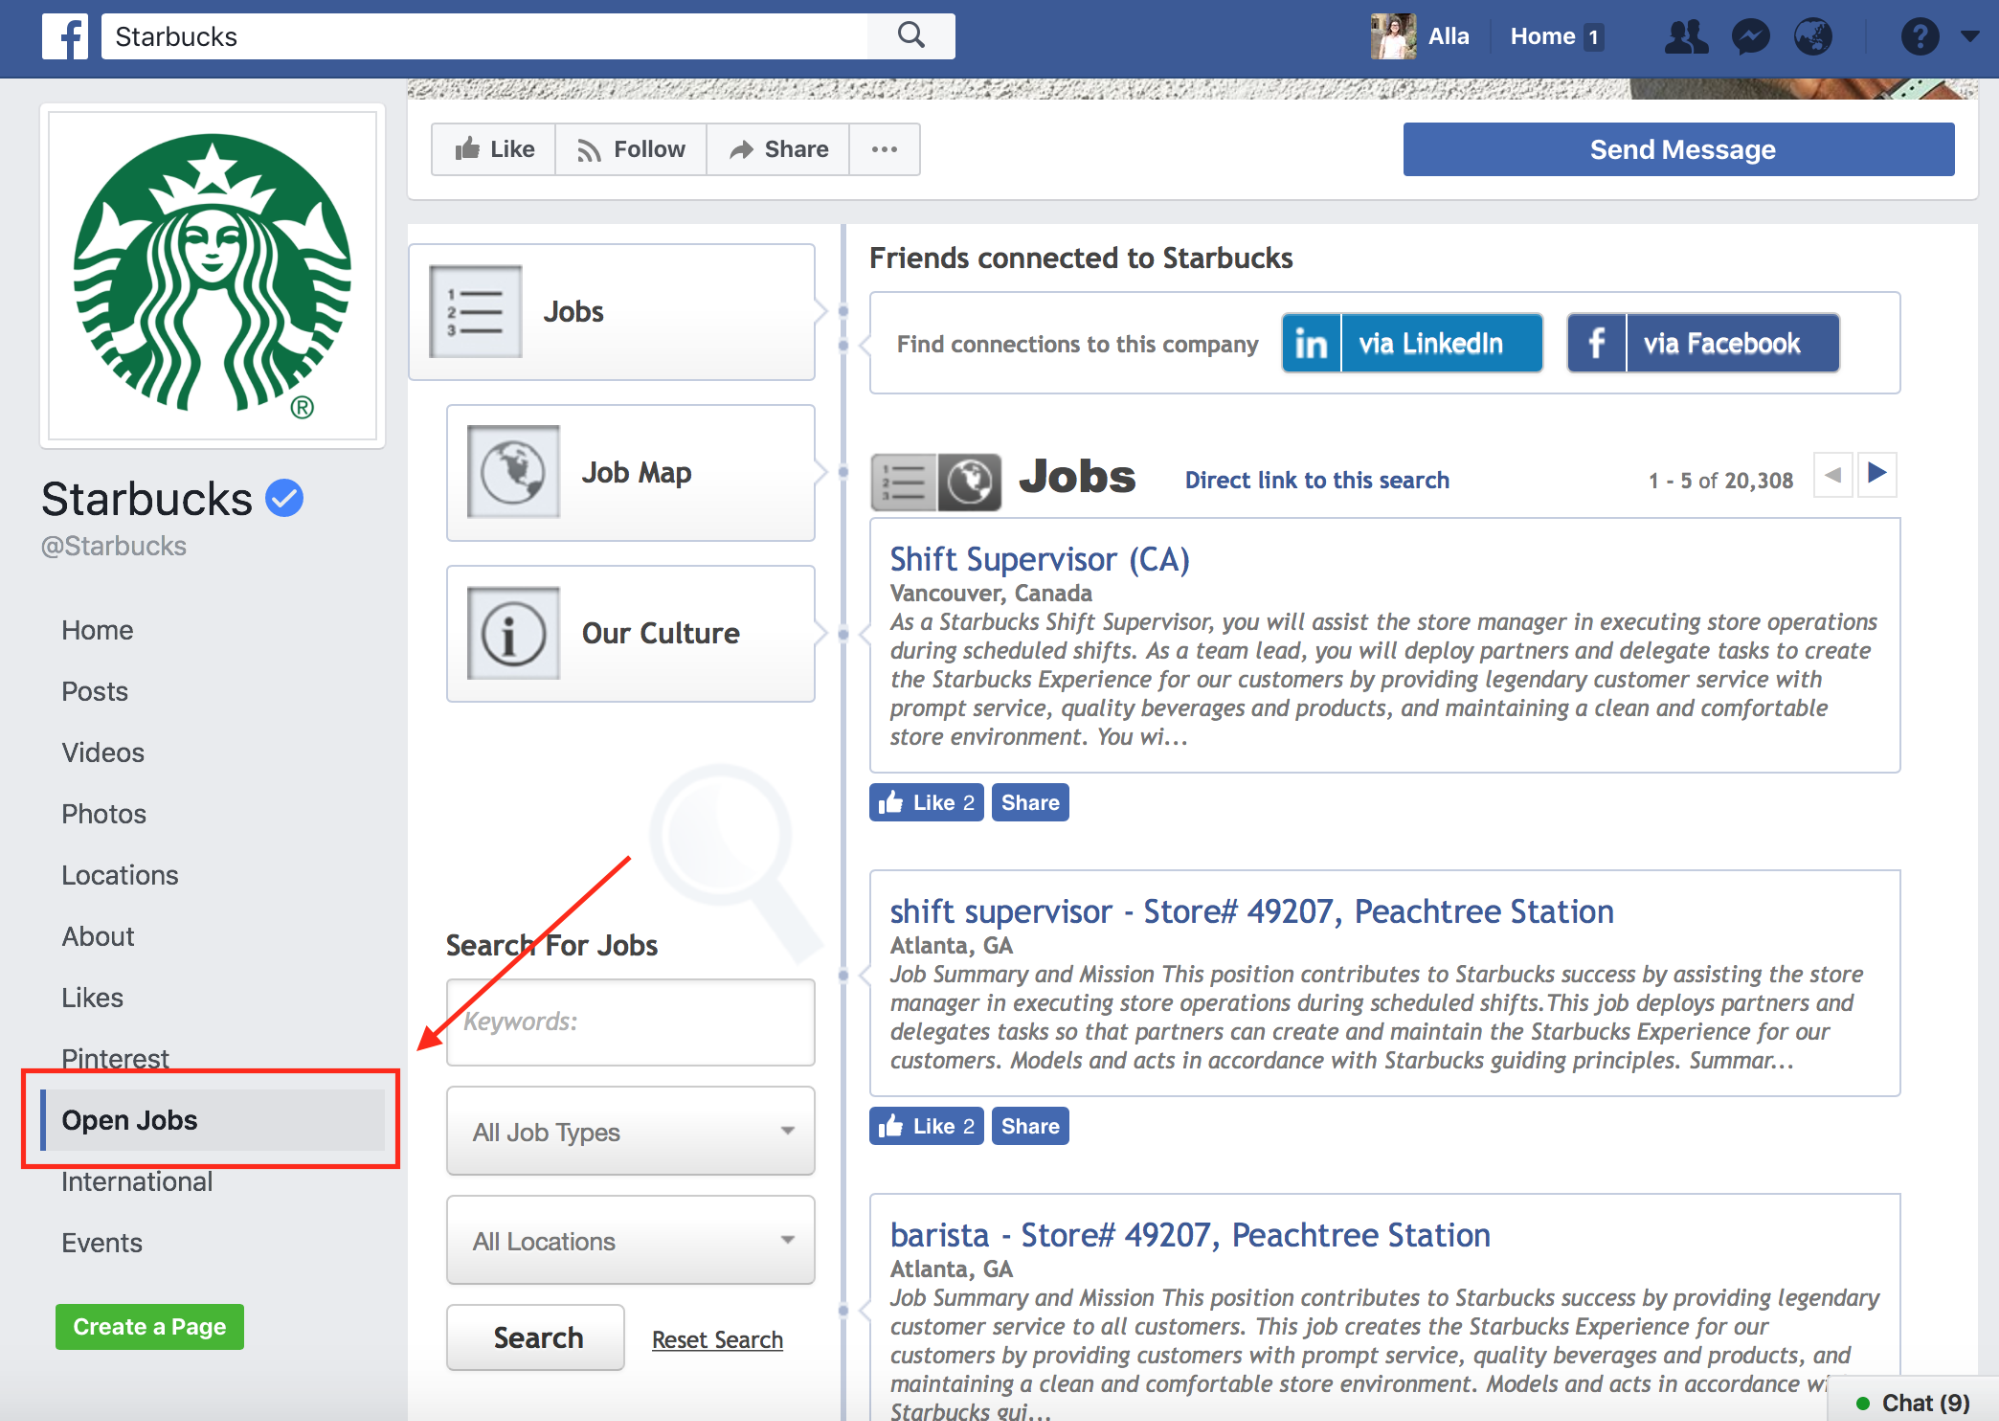
Task: Open the help question mark icon
Action: coord(1919,37)
